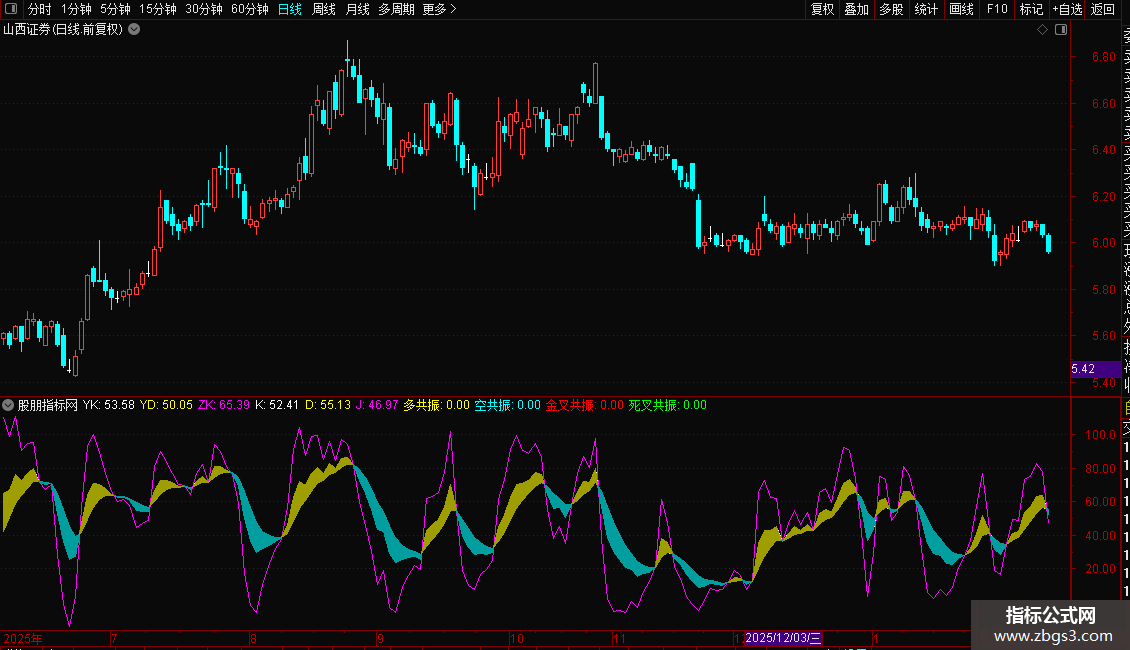Viewport: 1130px width, 650px height.
Task: Switch to the 分时 intraday view
Action: tap(39, 9)
